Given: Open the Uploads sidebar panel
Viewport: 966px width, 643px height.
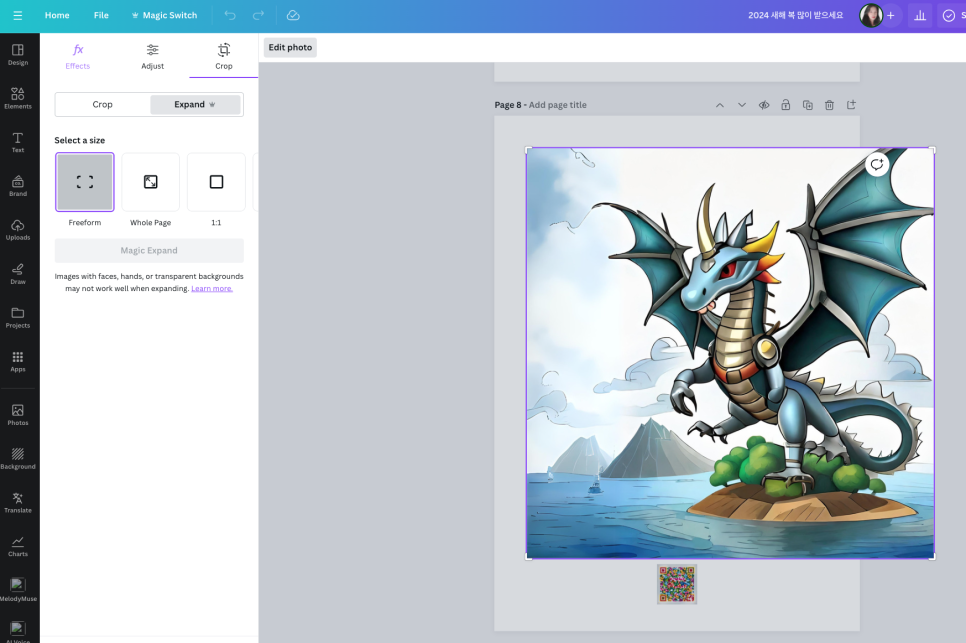Looking at the screenshot, I should [18, 230].
